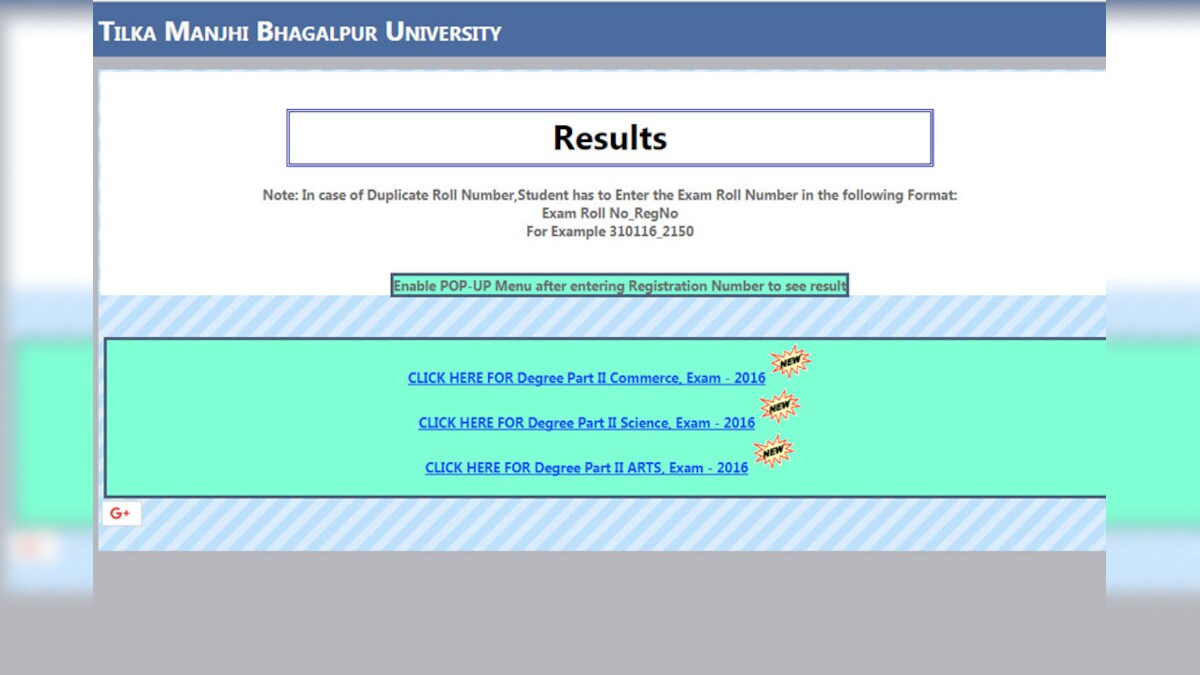Click the Results heading box

[x=610, y=138]
